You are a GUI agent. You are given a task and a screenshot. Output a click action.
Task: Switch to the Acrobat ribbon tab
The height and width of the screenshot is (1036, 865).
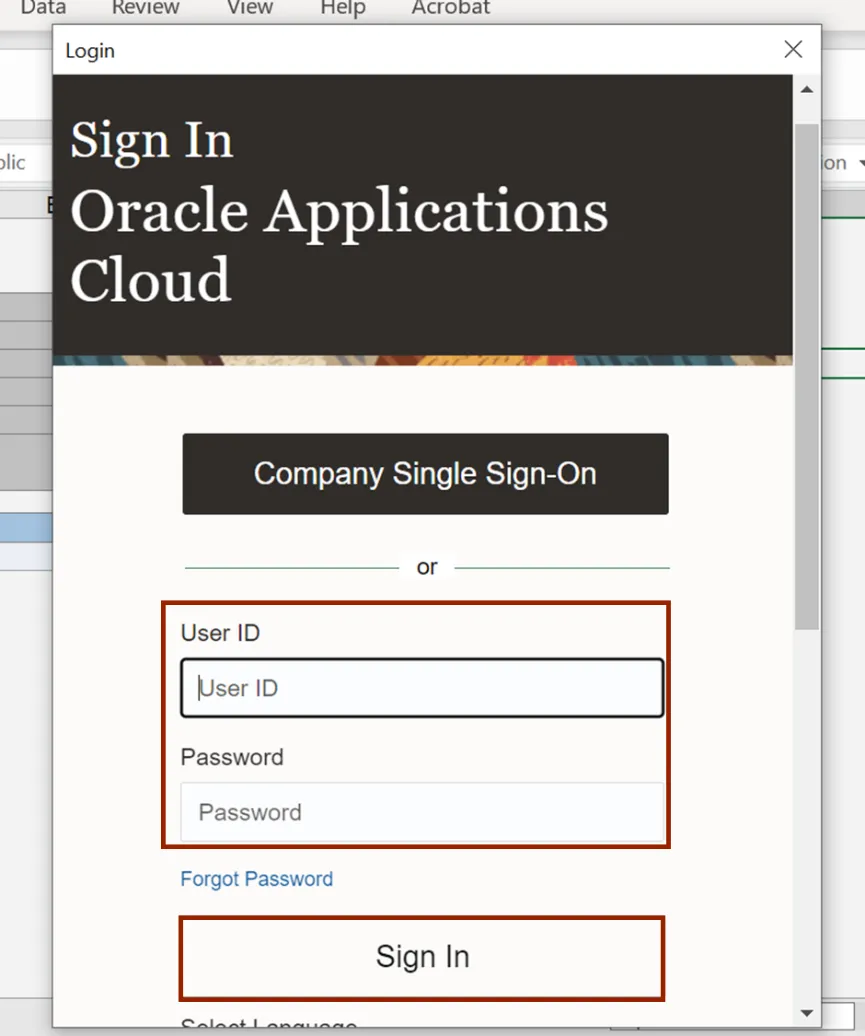point(451,7)
